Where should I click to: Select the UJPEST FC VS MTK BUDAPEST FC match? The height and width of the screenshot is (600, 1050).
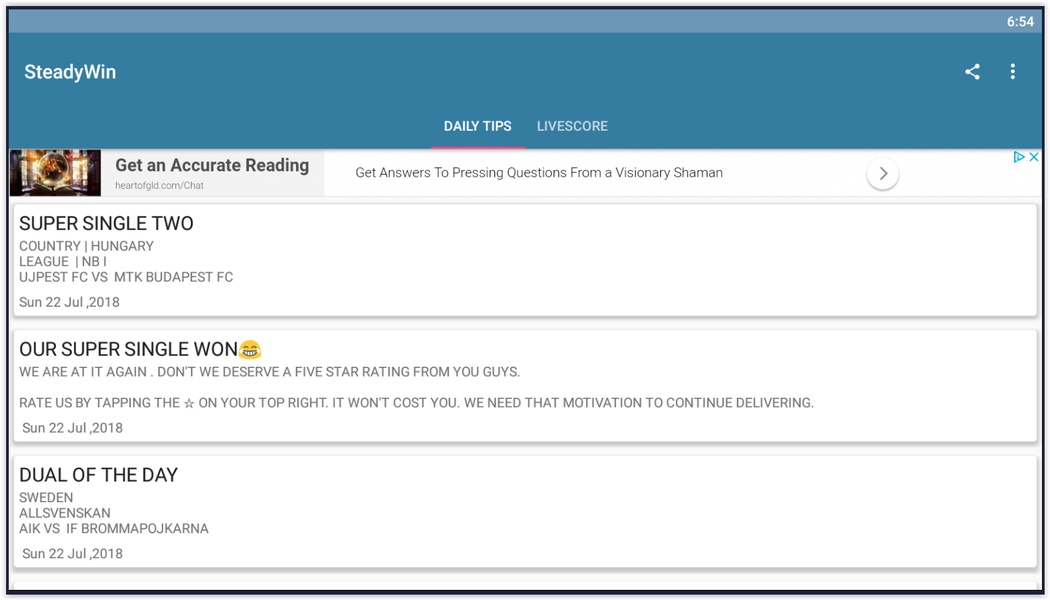click(126, 277)
